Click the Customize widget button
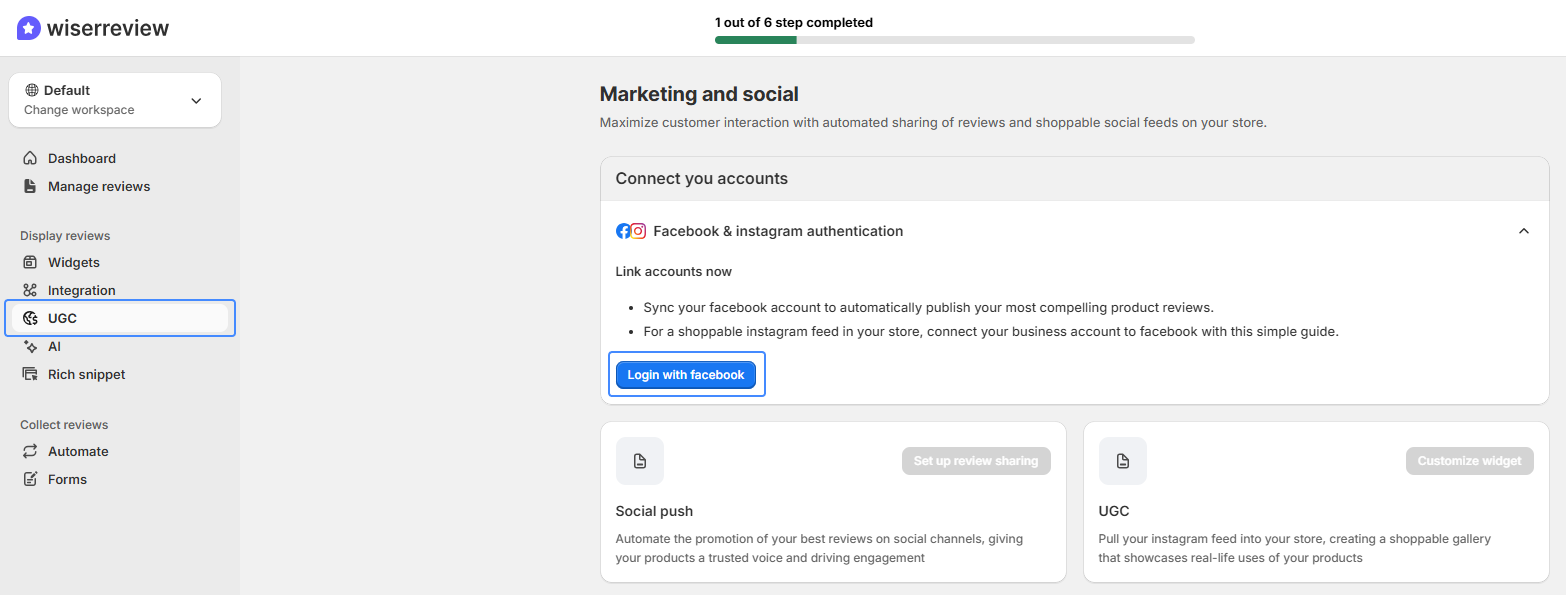 pos(1469,461)
